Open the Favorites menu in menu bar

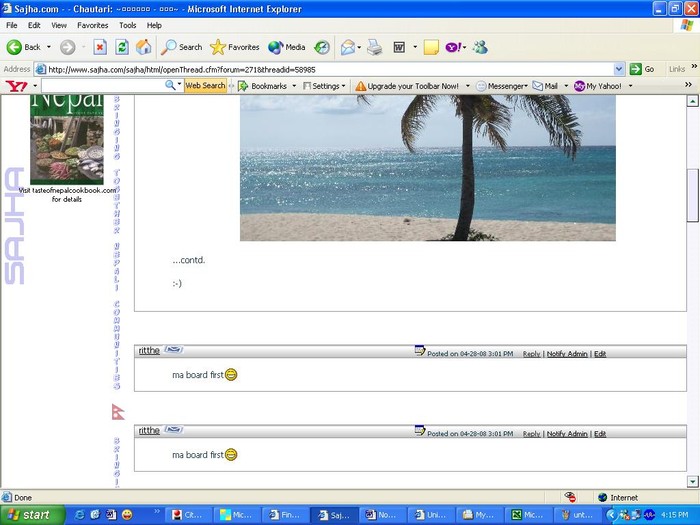point(93,25)
